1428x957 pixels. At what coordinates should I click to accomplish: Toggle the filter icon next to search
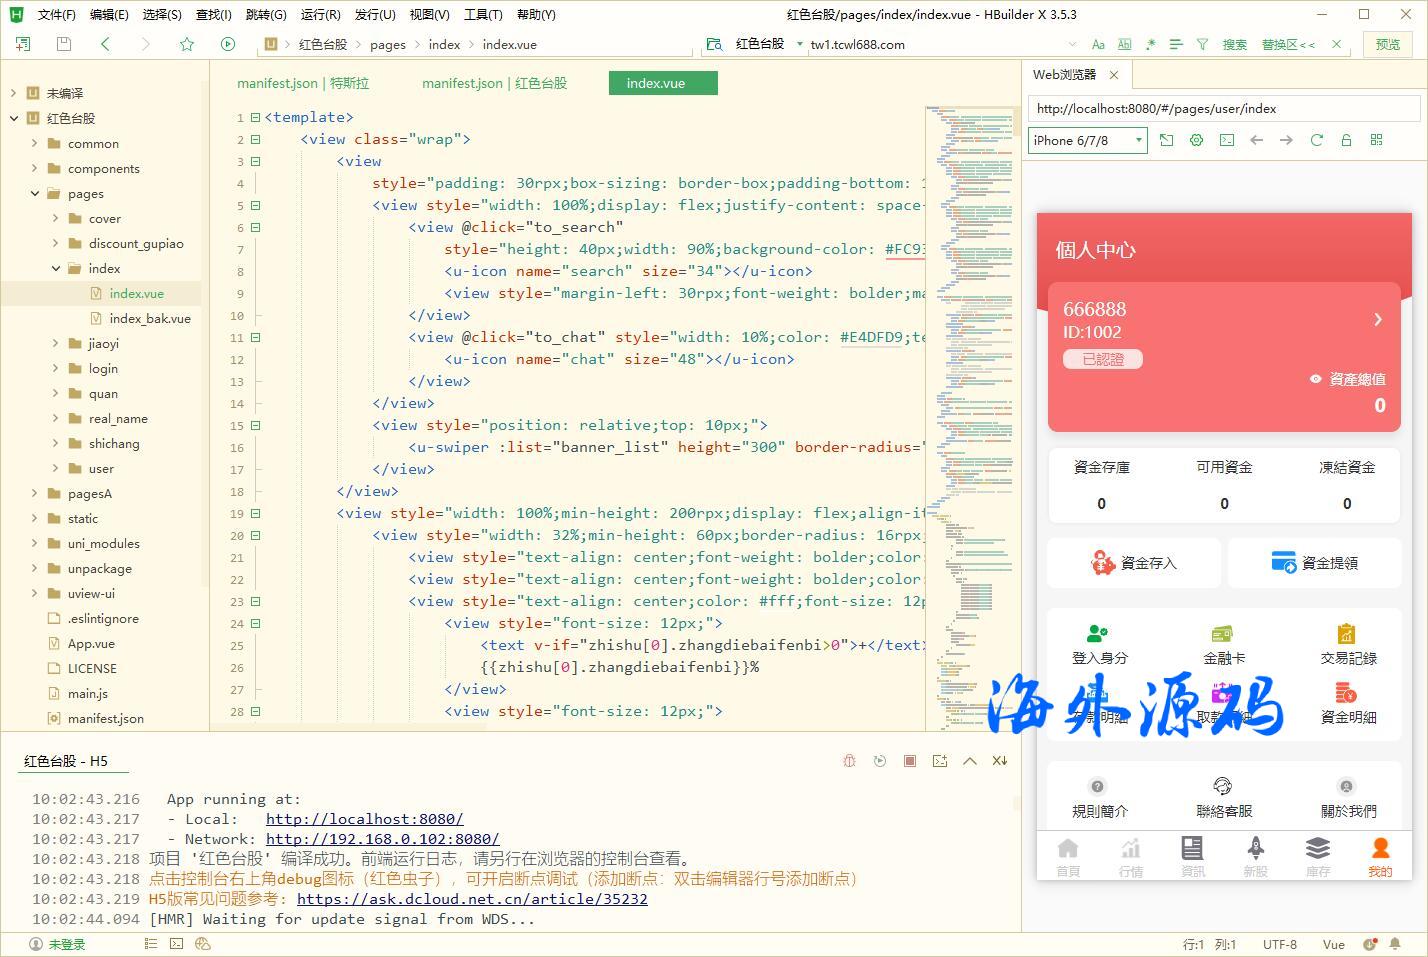point(1202,44)
